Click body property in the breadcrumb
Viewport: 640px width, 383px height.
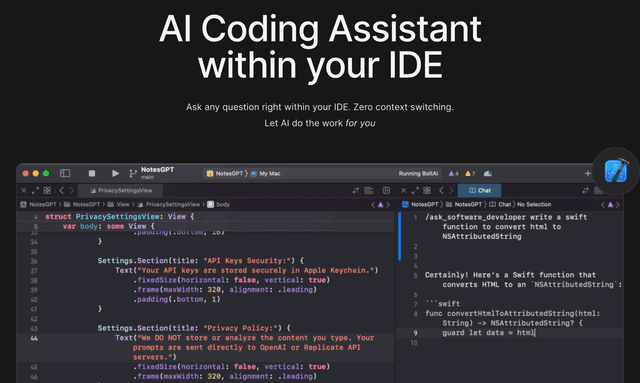click(218, 204)
